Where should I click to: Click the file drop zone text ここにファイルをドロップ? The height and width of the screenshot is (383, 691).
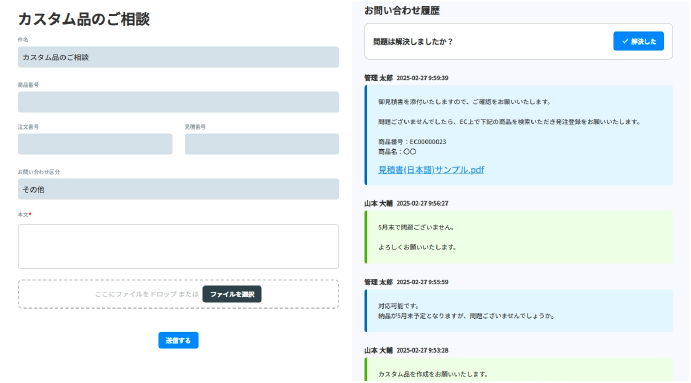point(136,294)
